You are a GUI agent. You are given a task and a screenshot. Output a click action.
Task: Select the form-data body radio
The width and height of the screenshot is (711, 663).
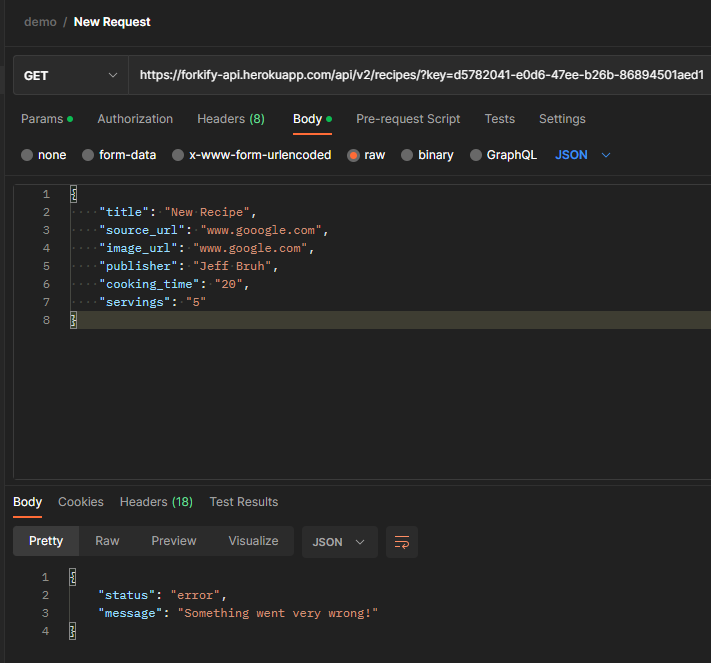88,155
